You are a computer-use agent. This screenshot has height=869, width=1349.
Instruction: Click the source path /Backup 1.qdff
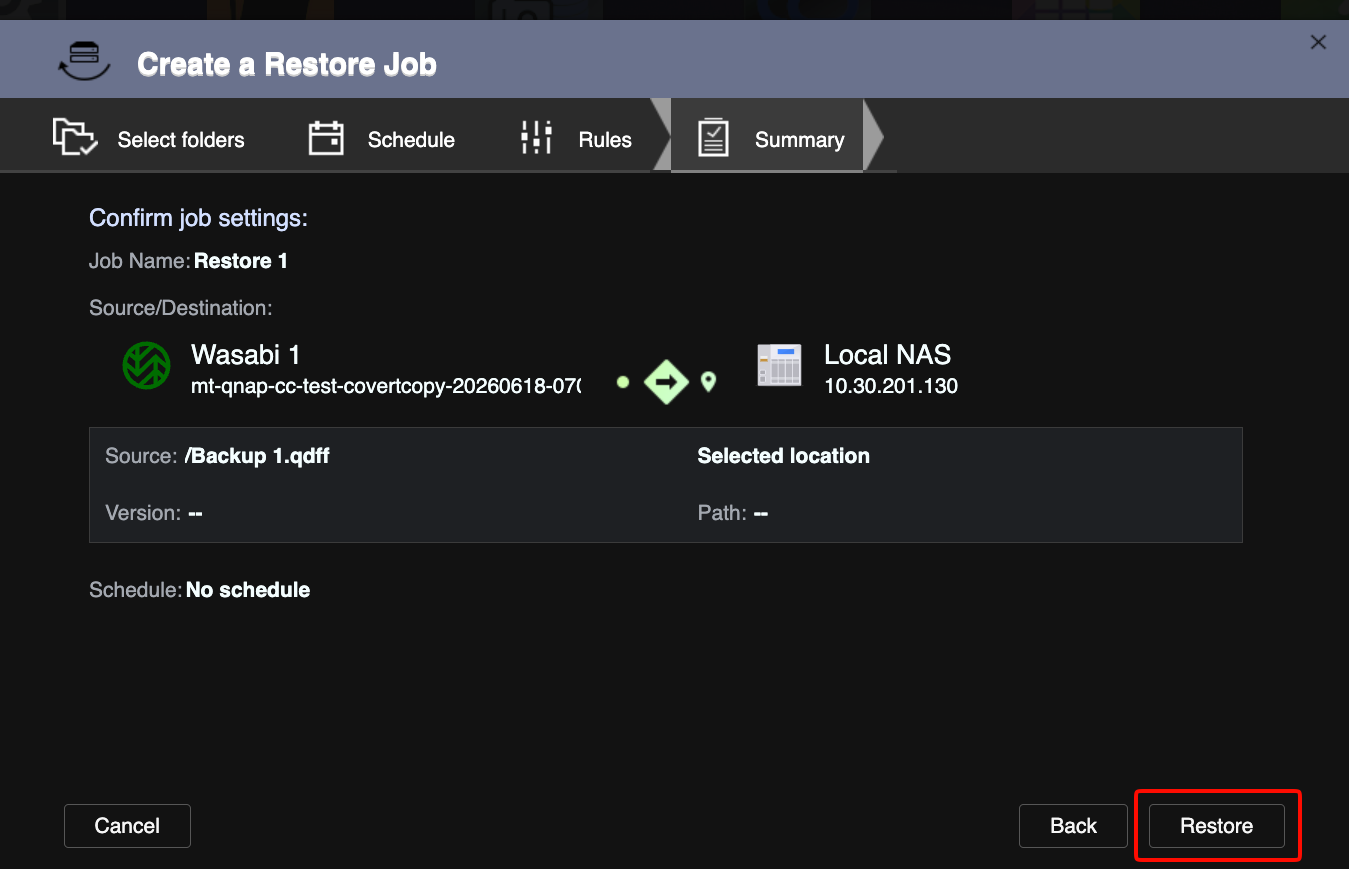coord(257,456)
